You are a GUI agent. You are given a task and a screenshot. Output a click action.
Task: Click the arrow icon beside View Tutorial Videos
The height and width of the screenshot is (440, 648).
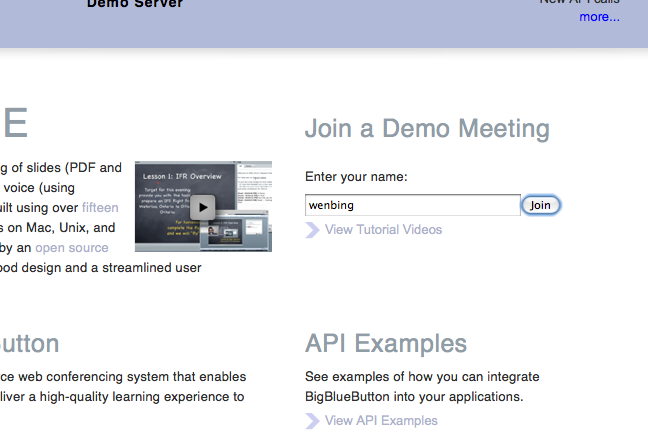pyautogui.click(x=312, y=230)
